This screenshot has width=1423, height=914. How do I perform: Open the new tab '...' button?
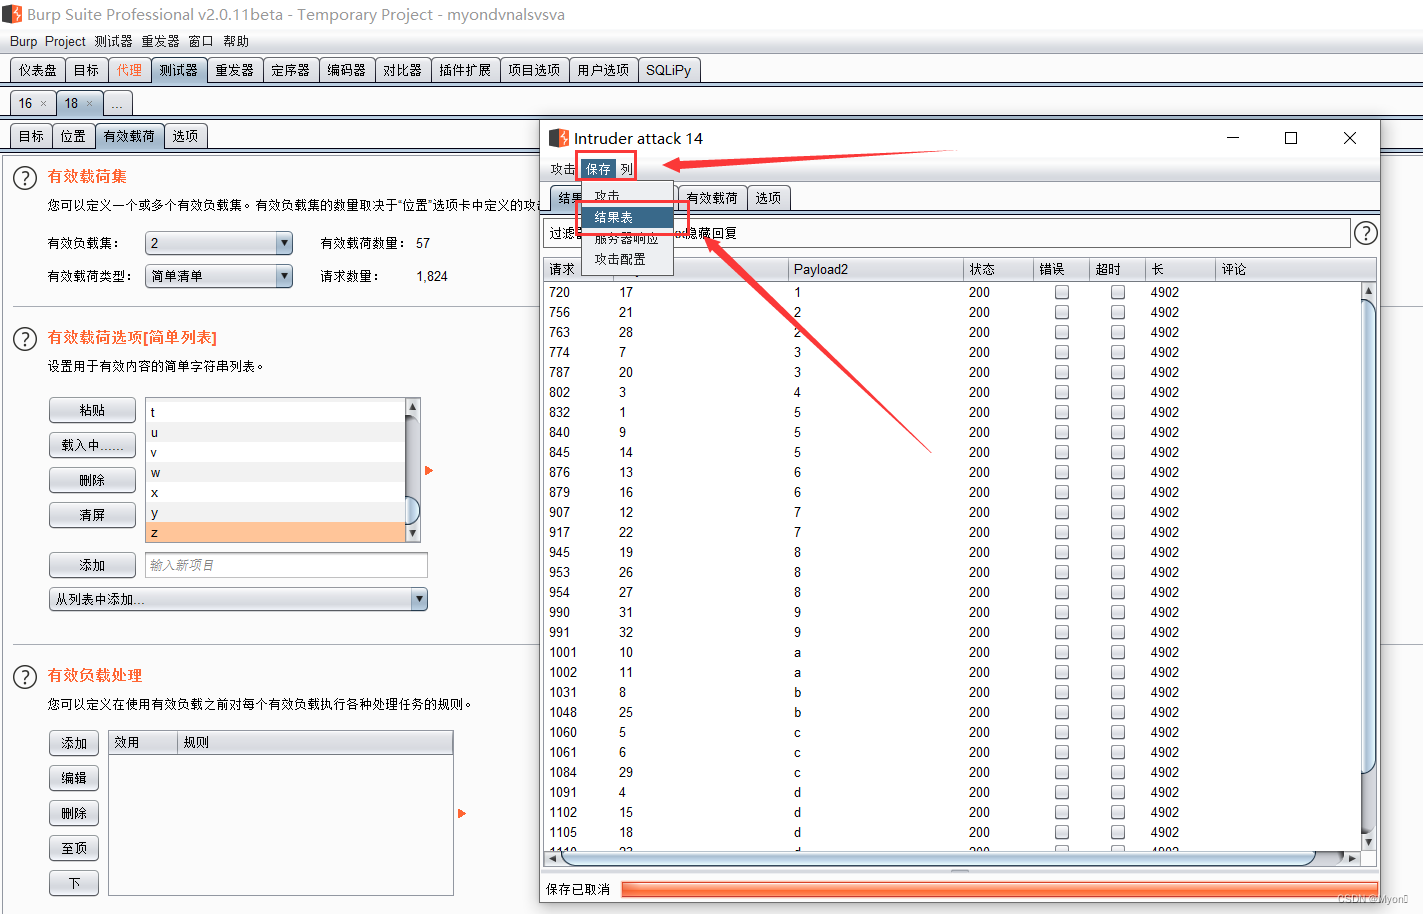[x=117, y=103]
